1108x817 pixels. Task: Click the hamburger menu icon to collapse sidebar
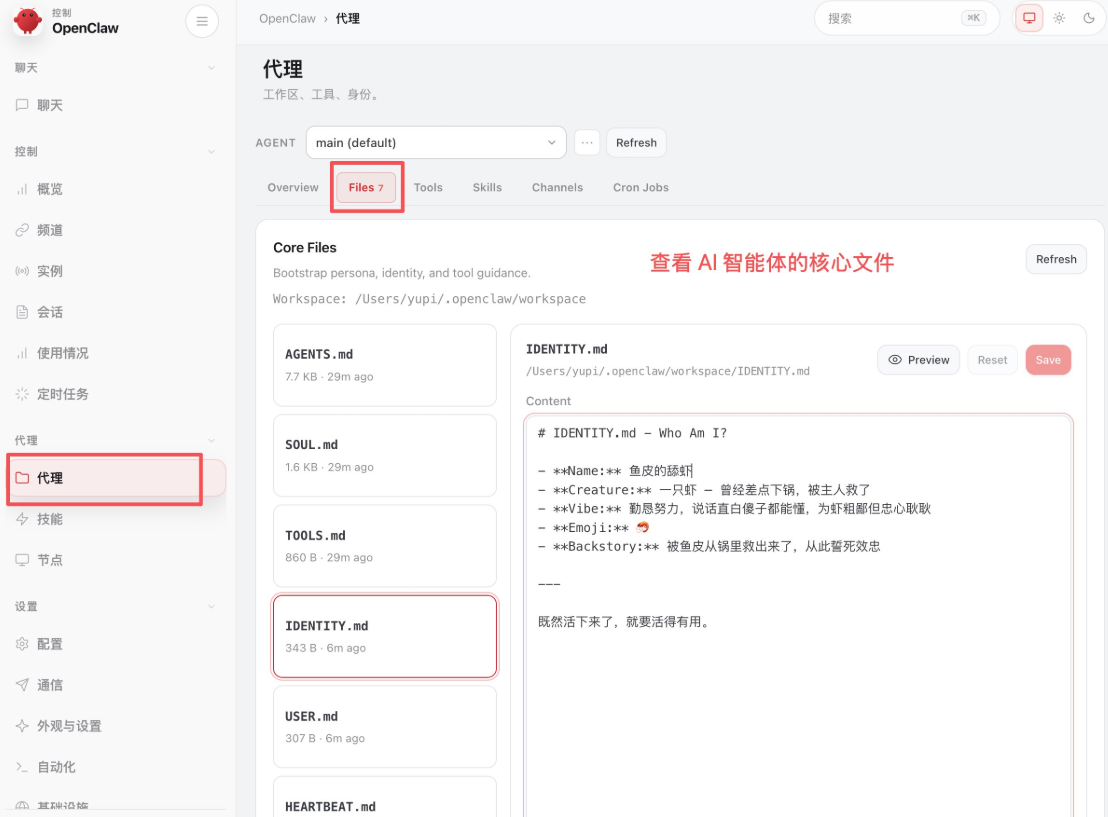[x=202, y=21]
